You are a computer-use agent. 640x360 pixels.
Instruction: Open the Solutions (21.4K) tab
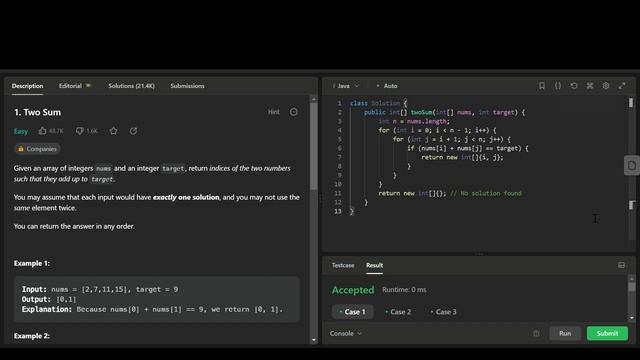tap(131, 86)
